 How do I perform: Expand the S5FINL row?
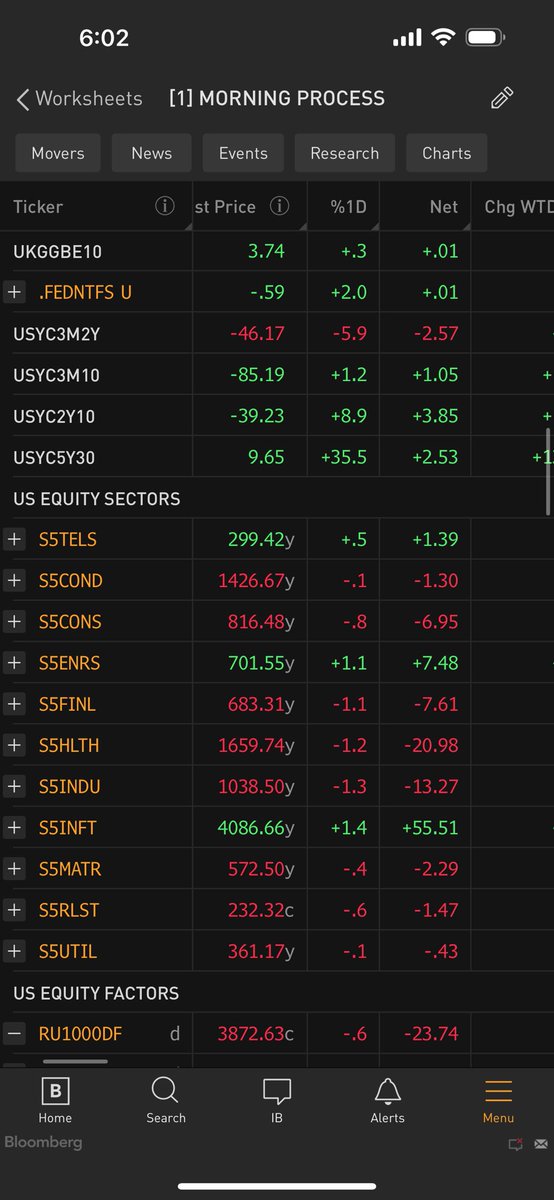(x=14, y=704)
